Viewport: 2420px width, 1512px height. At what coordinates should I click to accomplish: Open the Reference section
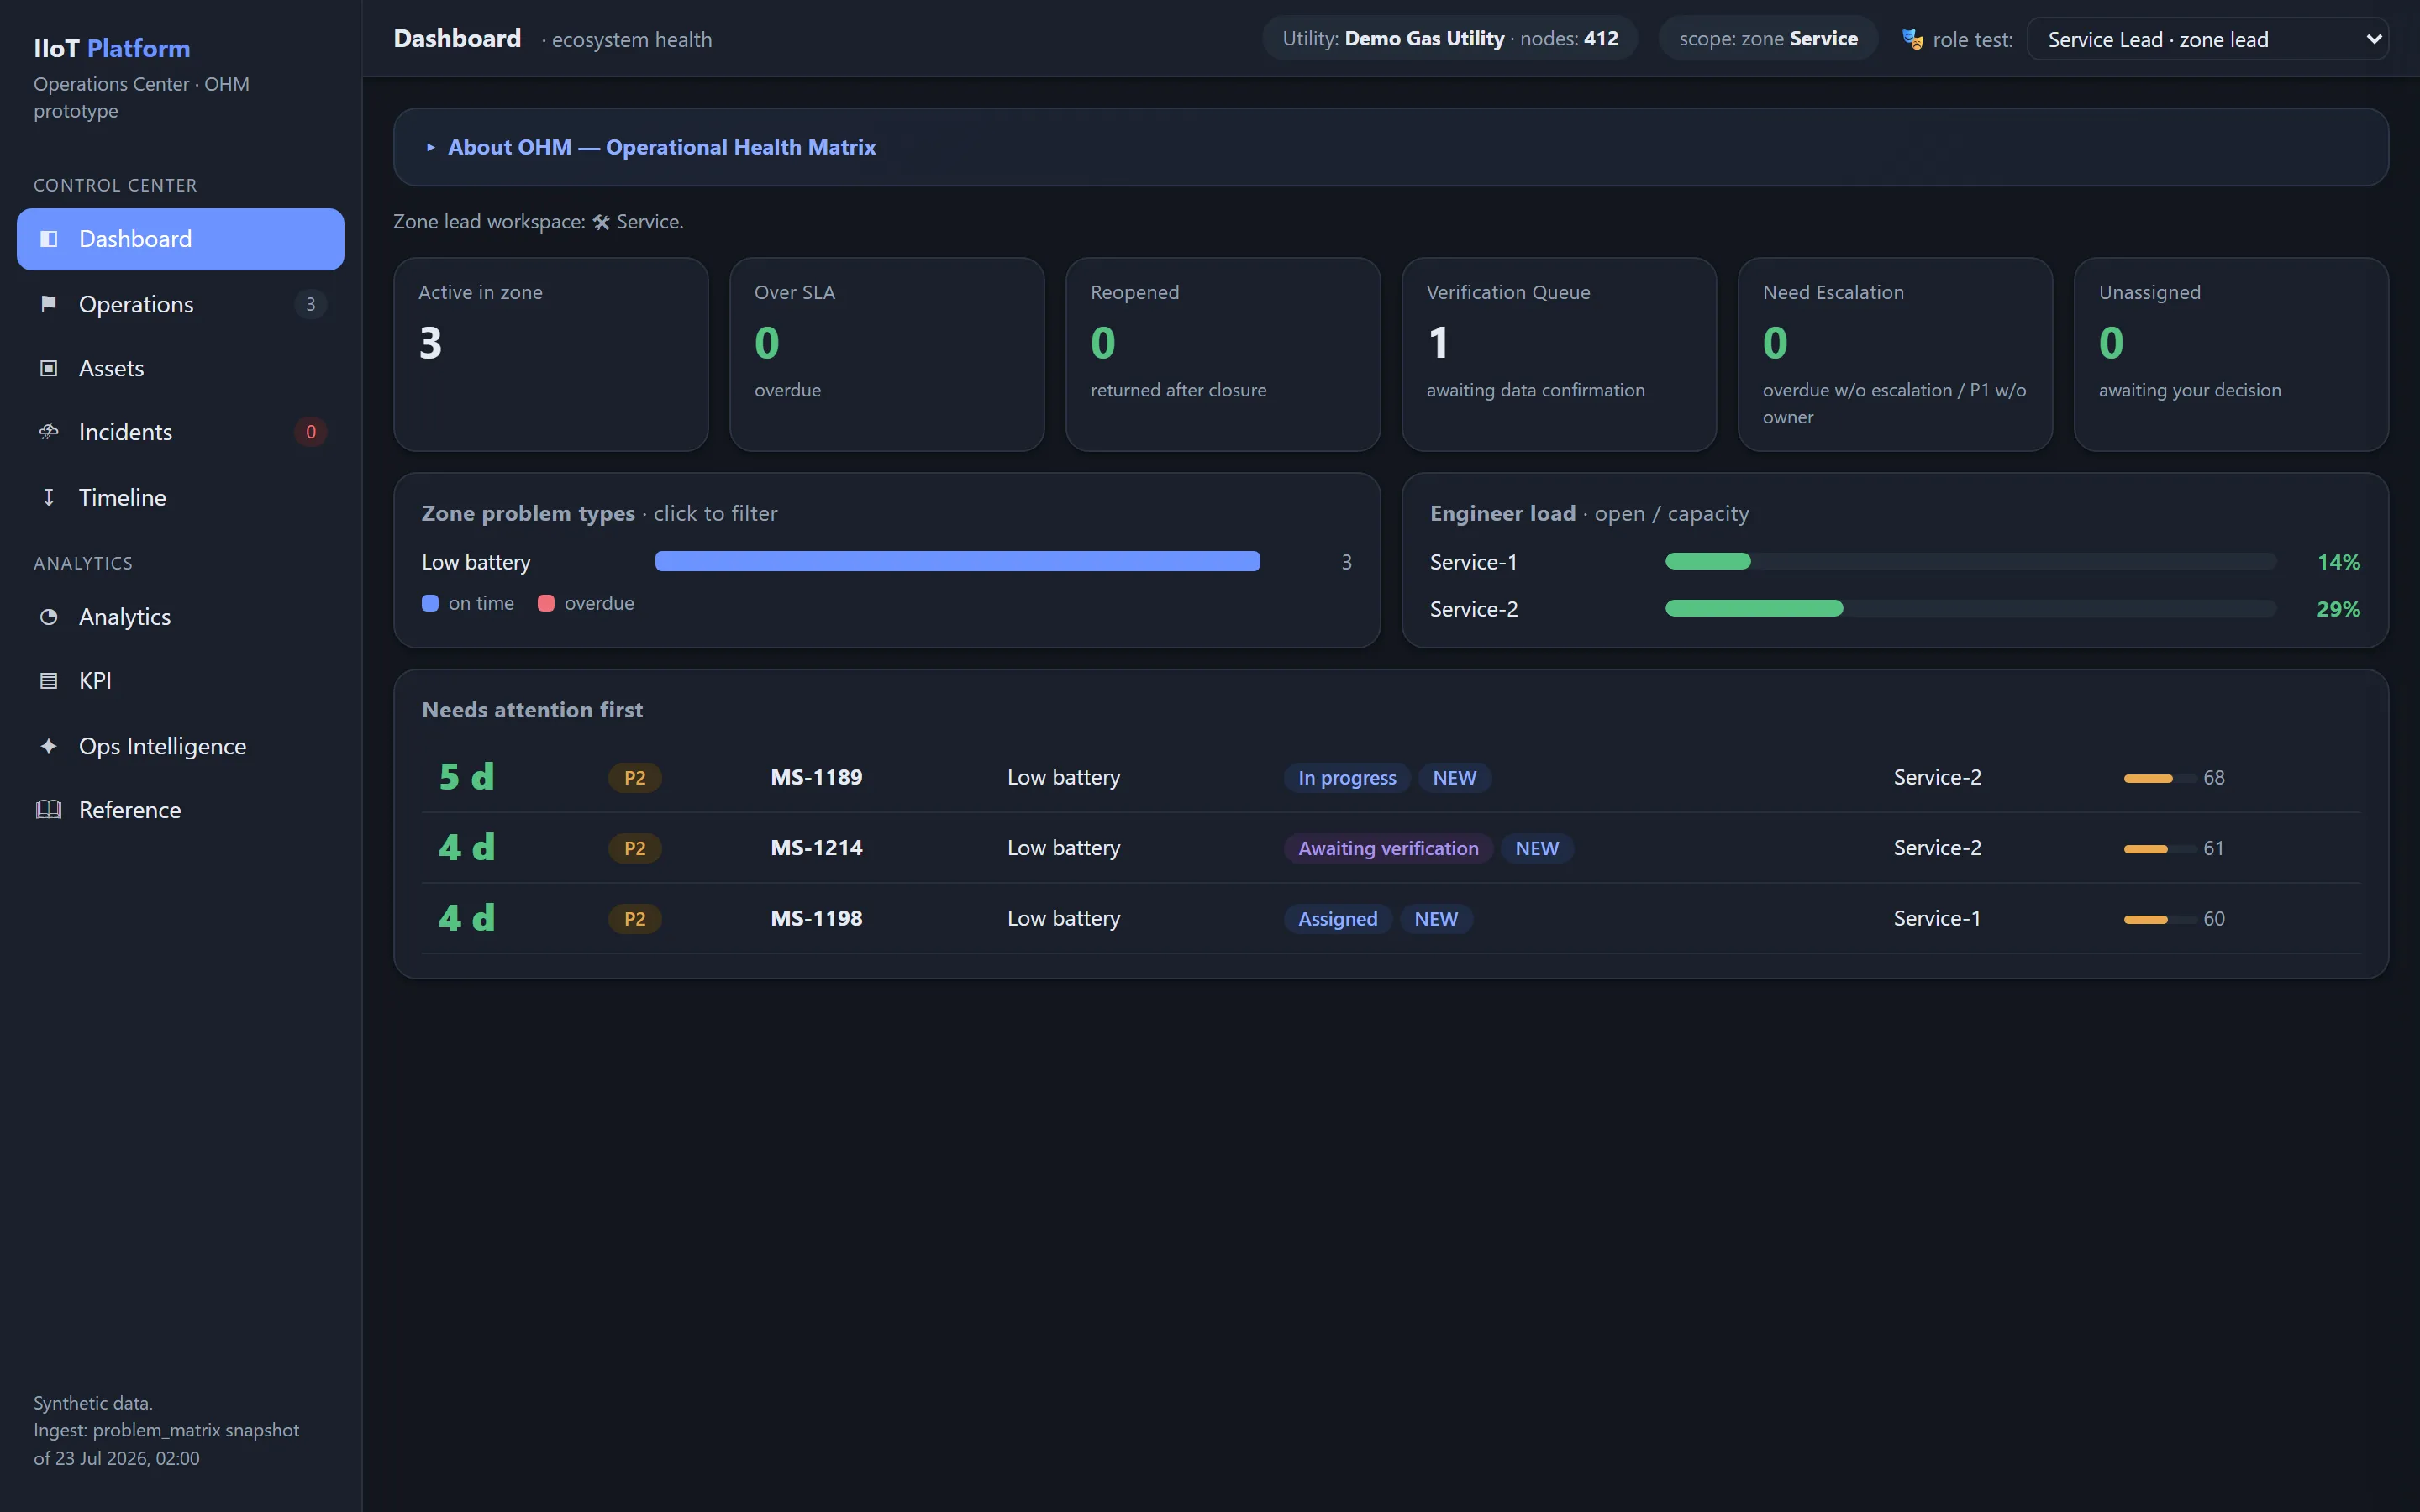[x=180, y=810]
